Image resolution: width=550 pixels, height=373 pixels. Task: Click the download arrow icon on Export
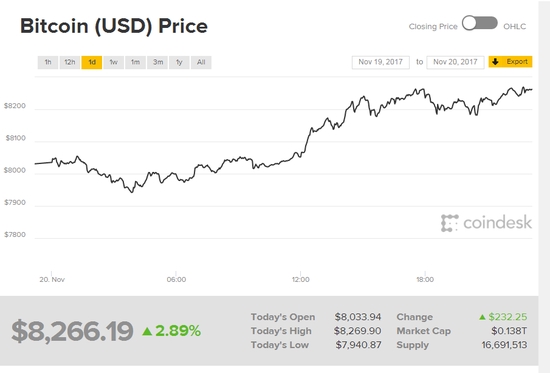tap(495, 62)
